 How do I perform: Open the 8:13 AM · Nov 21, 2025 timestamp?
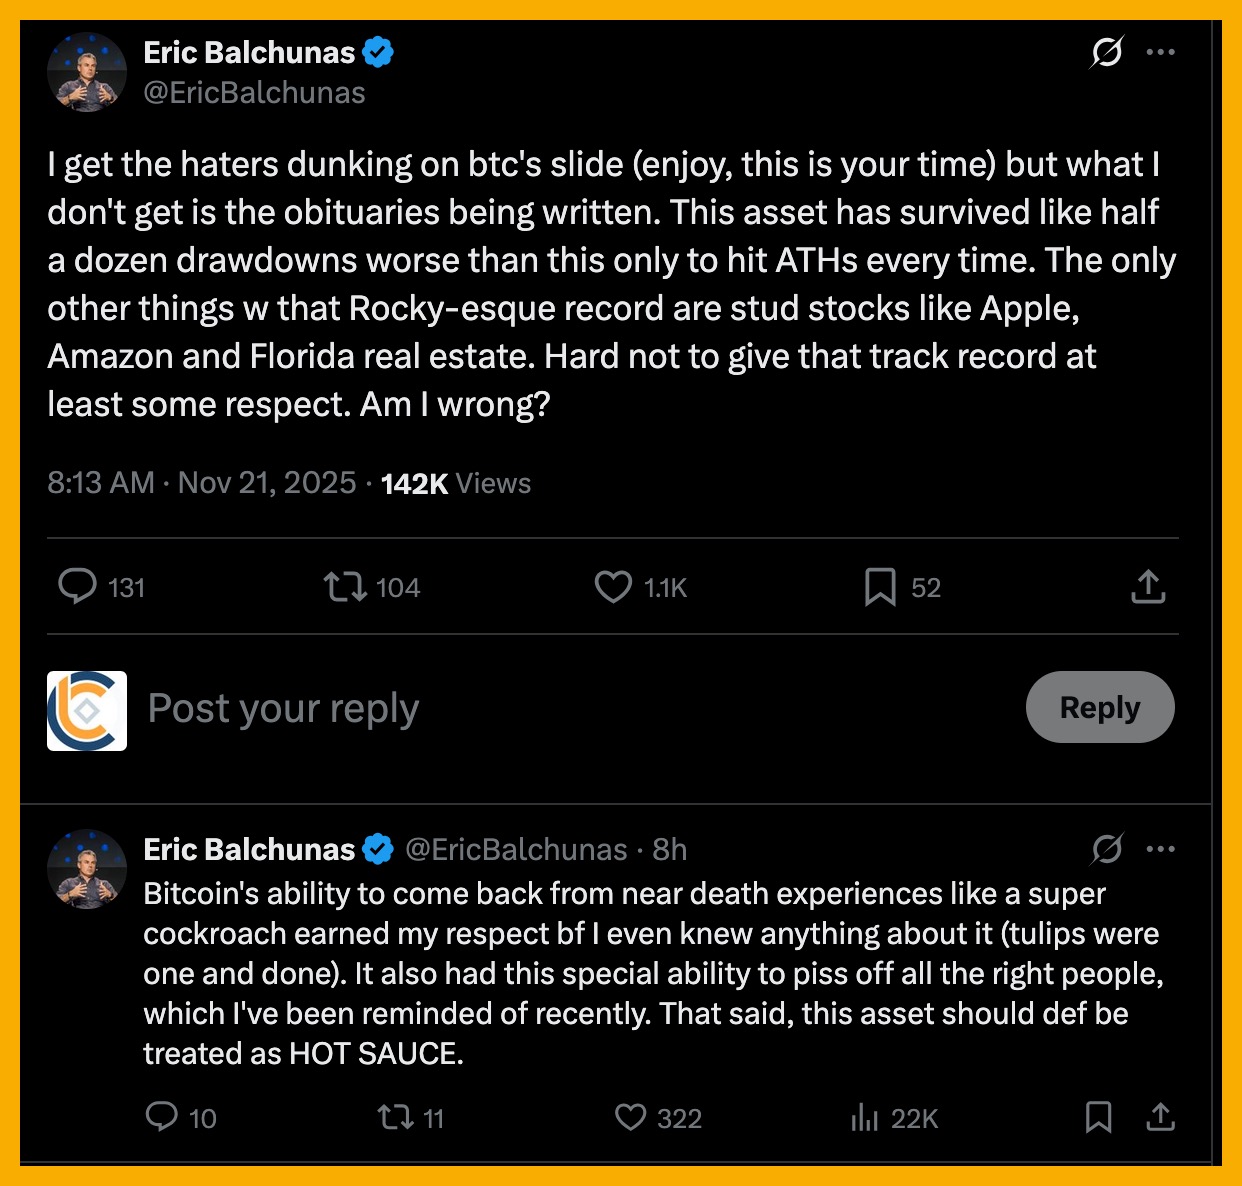coord(201,483)
